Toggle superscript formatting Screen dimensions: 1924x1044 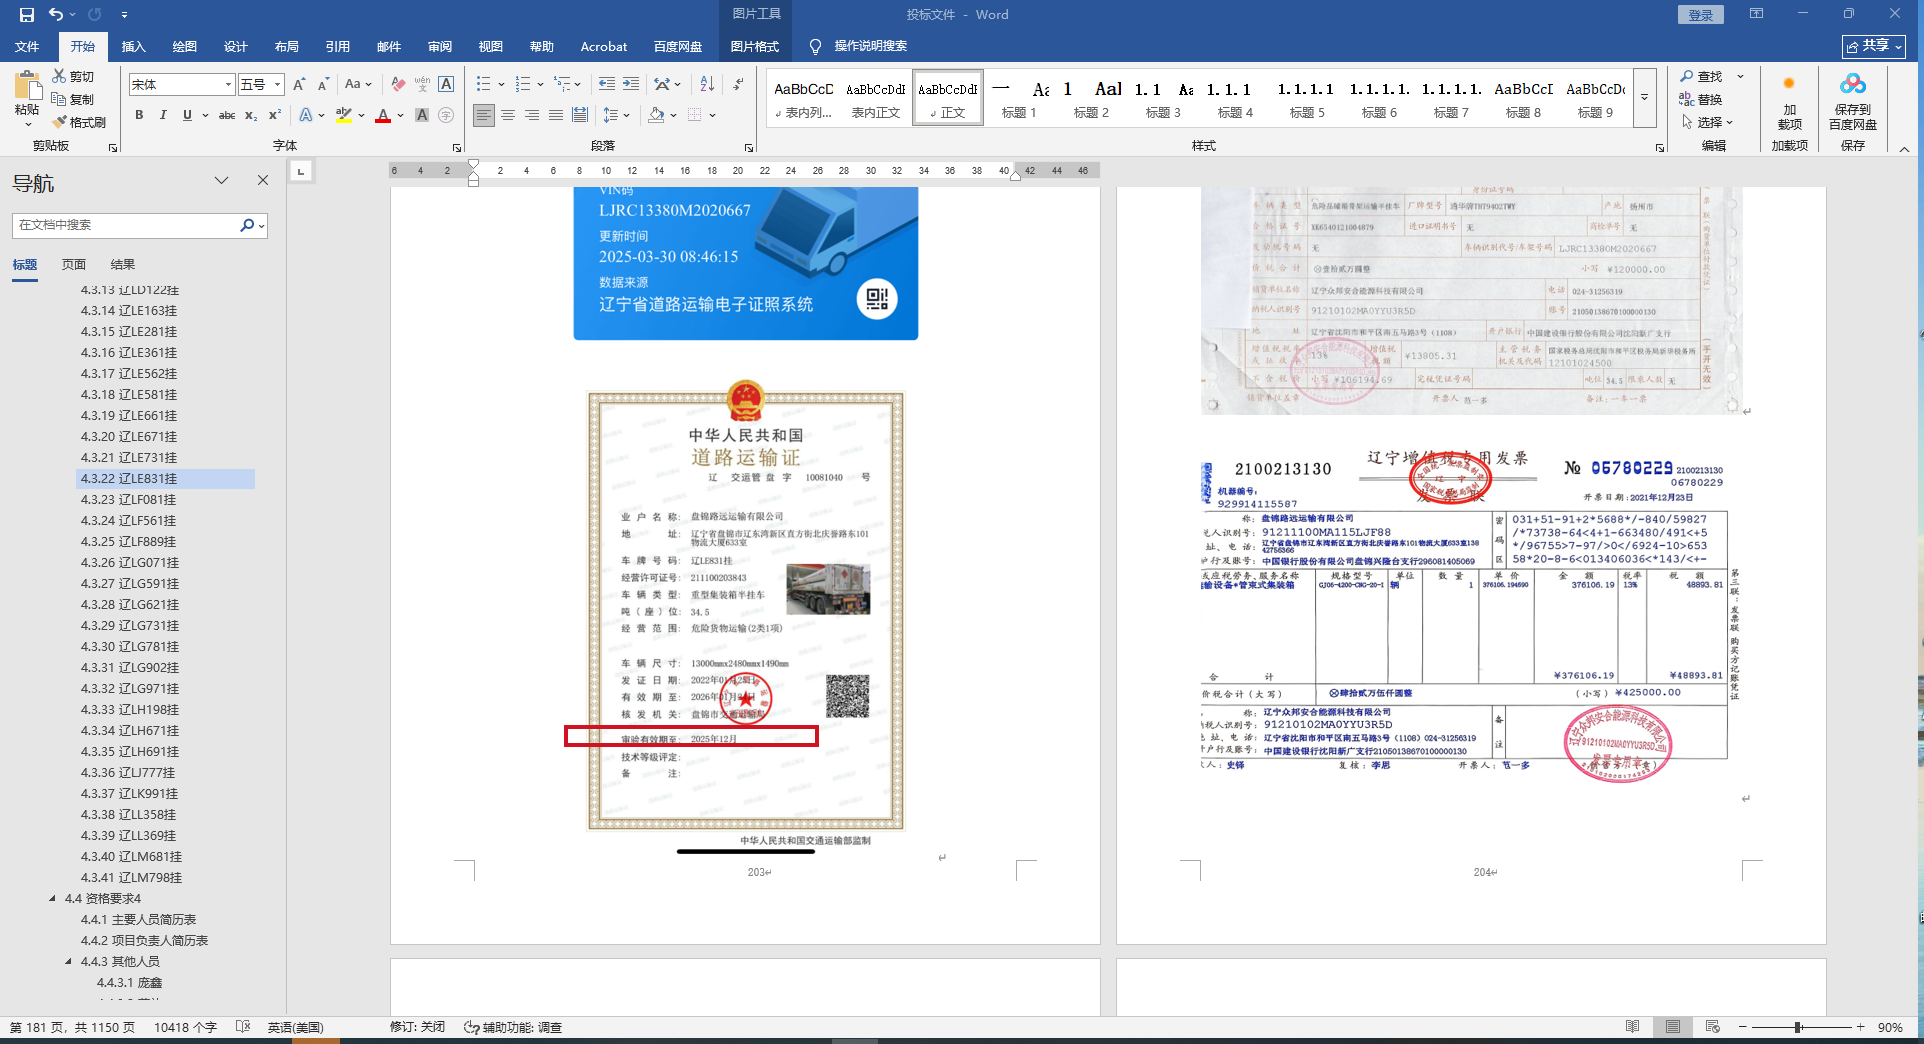point(275,116)
